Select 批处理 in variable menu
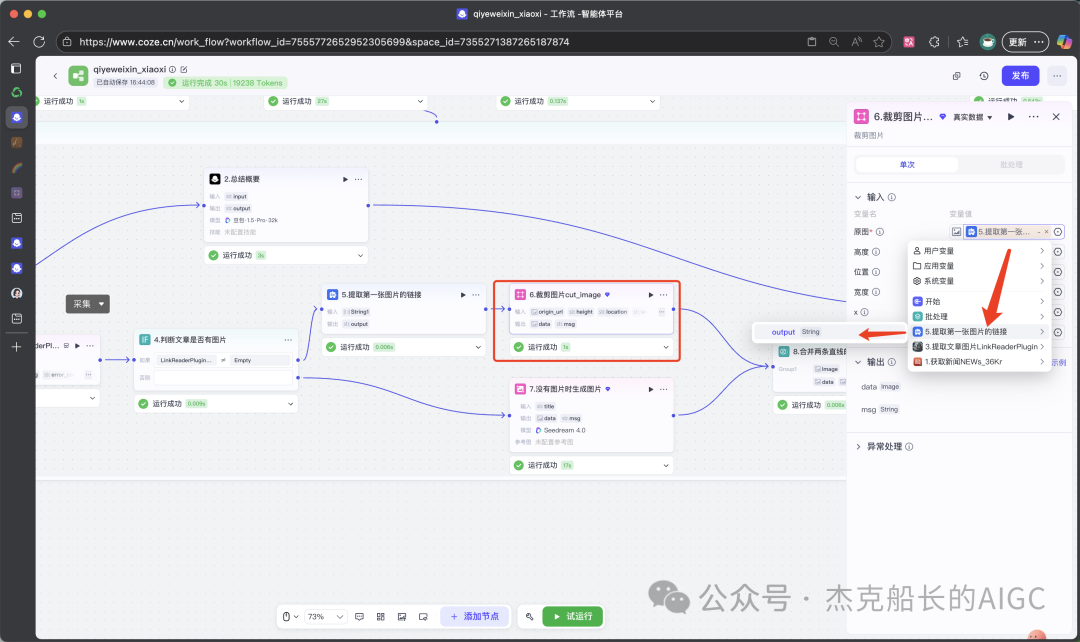Image resolution: width=1080 pixels, height=642 pixels. (x=979, y=317)
